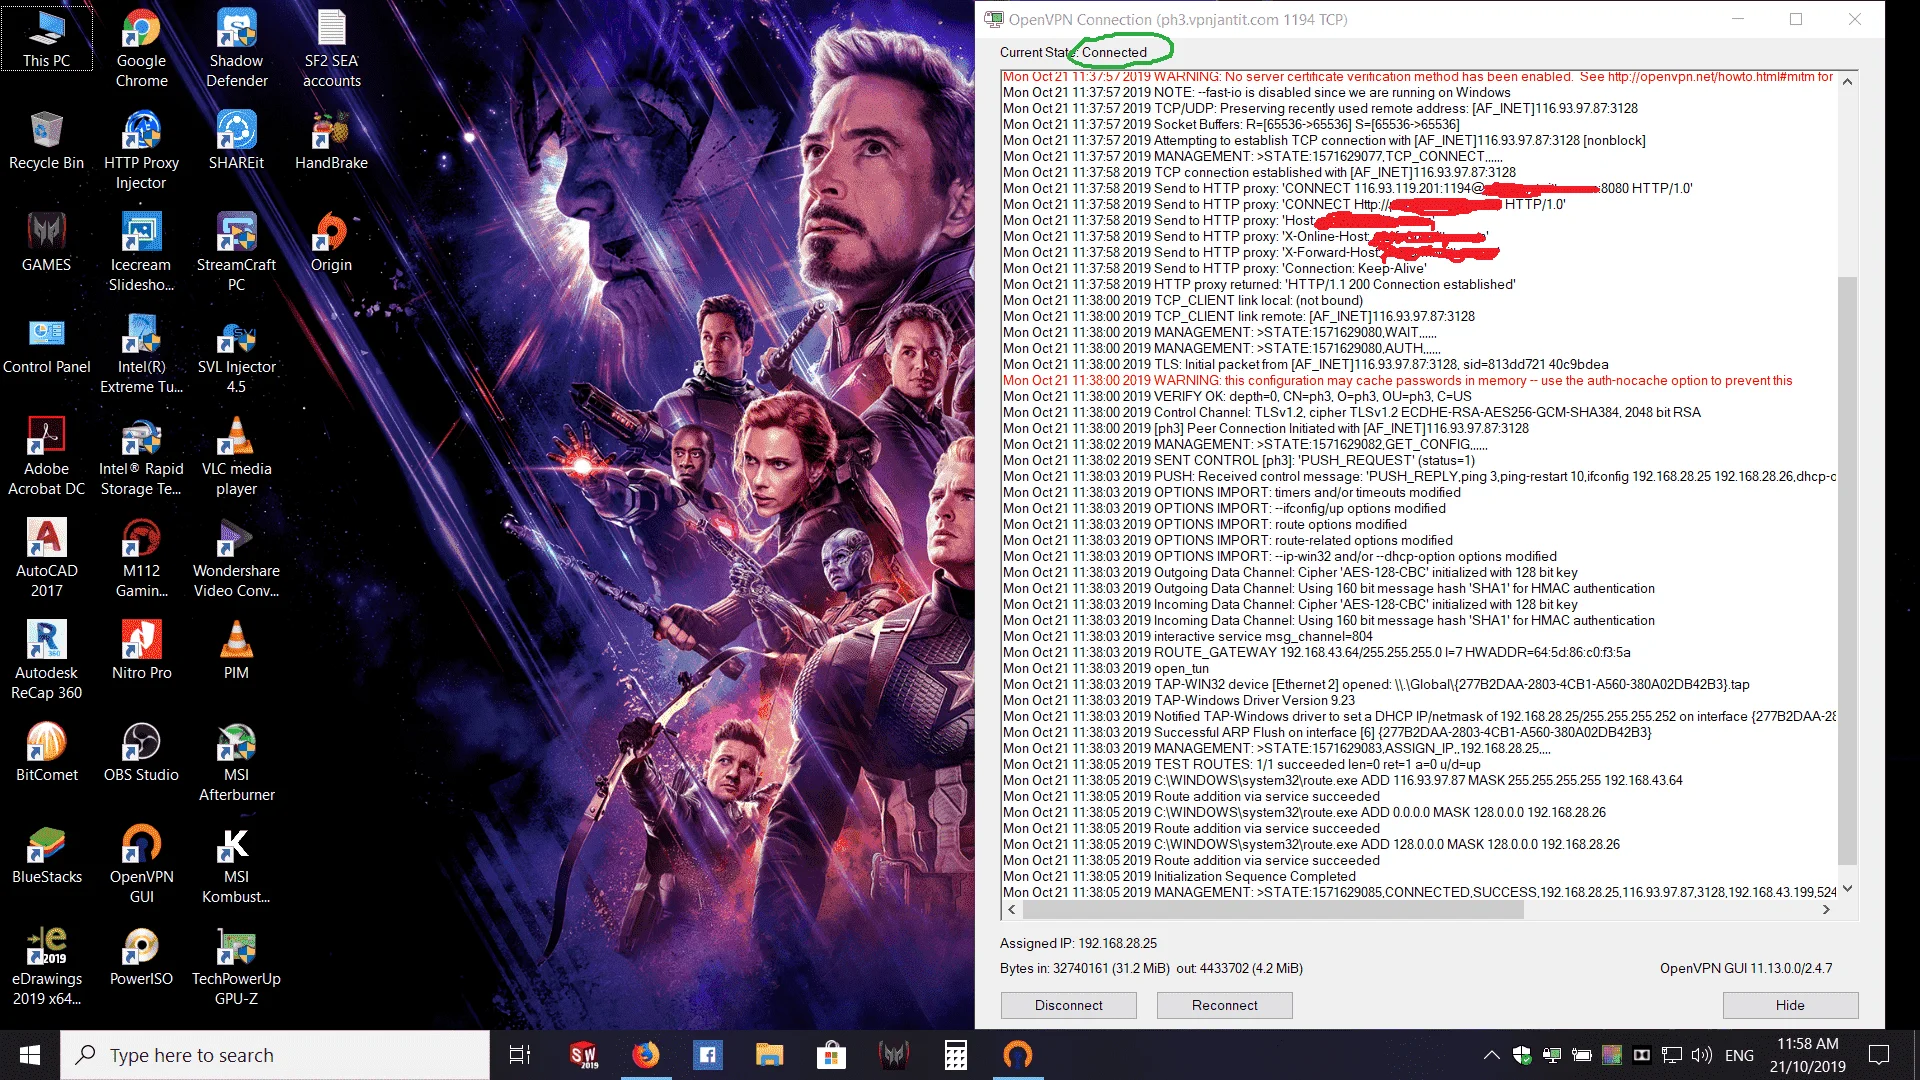Open Windows Security tray icon

click(1522, 1055)
